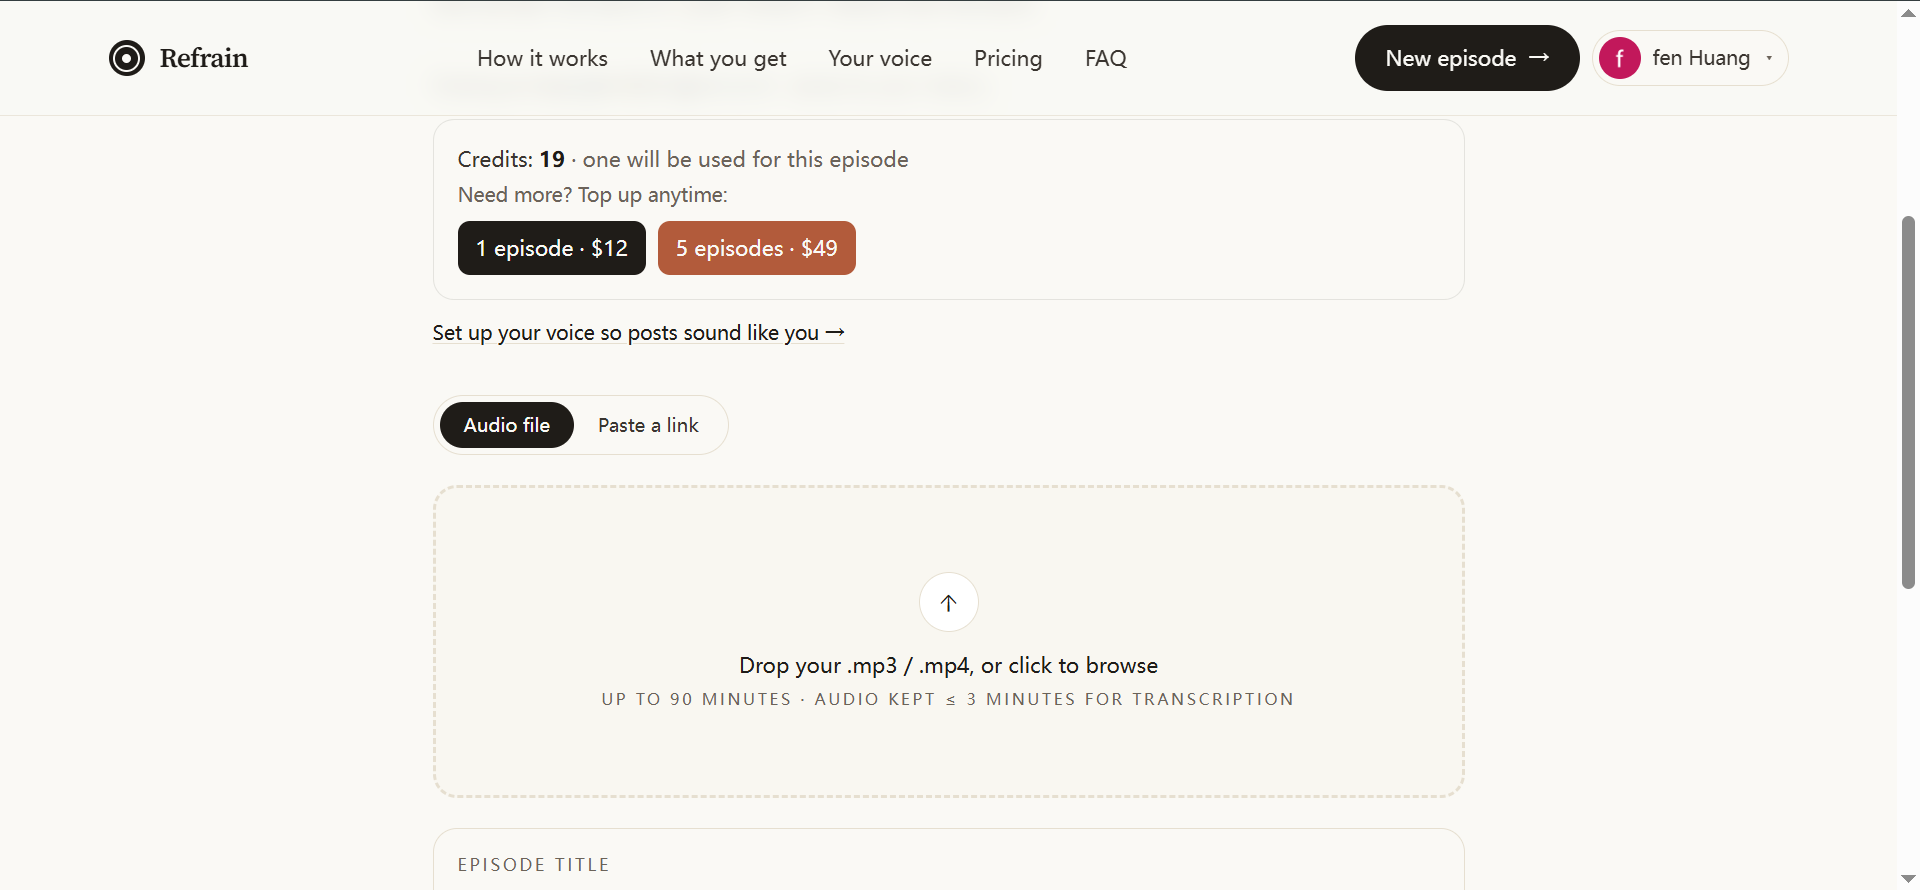
Task: Switch to Paste a link tab
Action: tap(648, 425)
